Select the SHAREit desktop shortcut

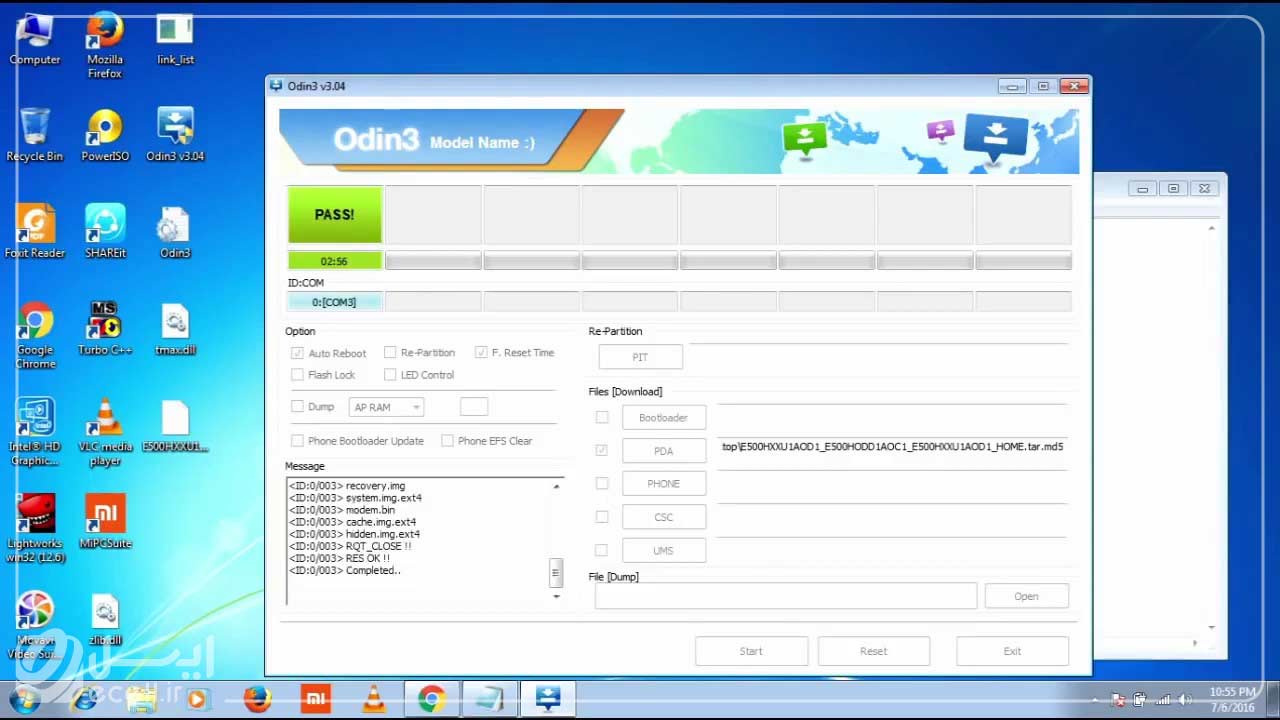coord(105,232)
